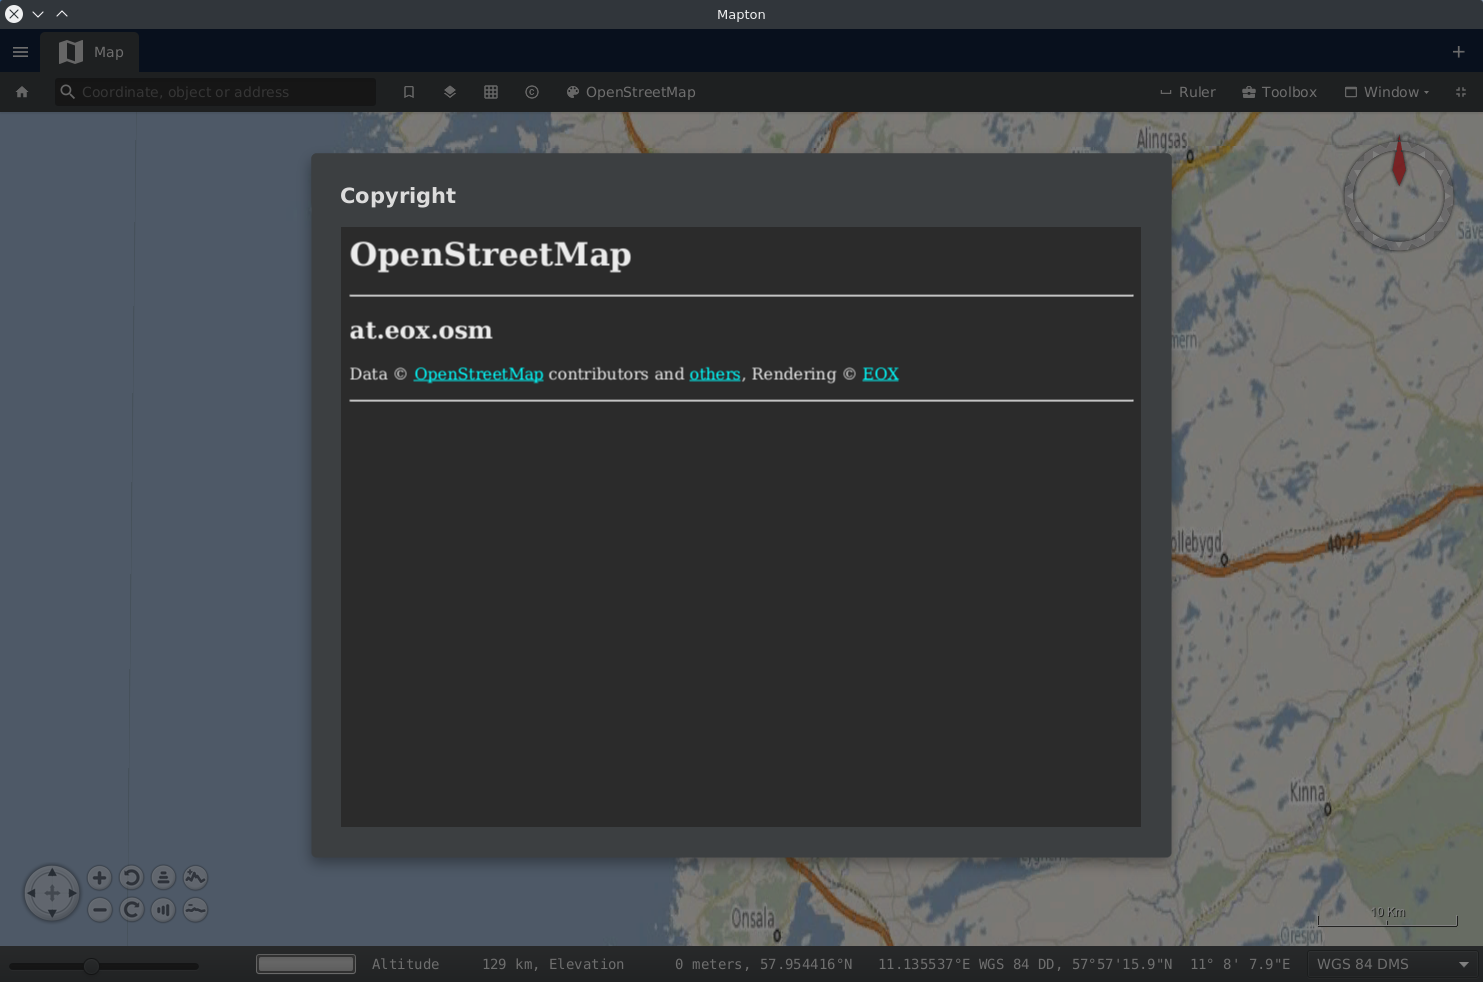Click the 11.135537°E longitude value
This screenshot has height=982, width=1483.
[924, 964]
